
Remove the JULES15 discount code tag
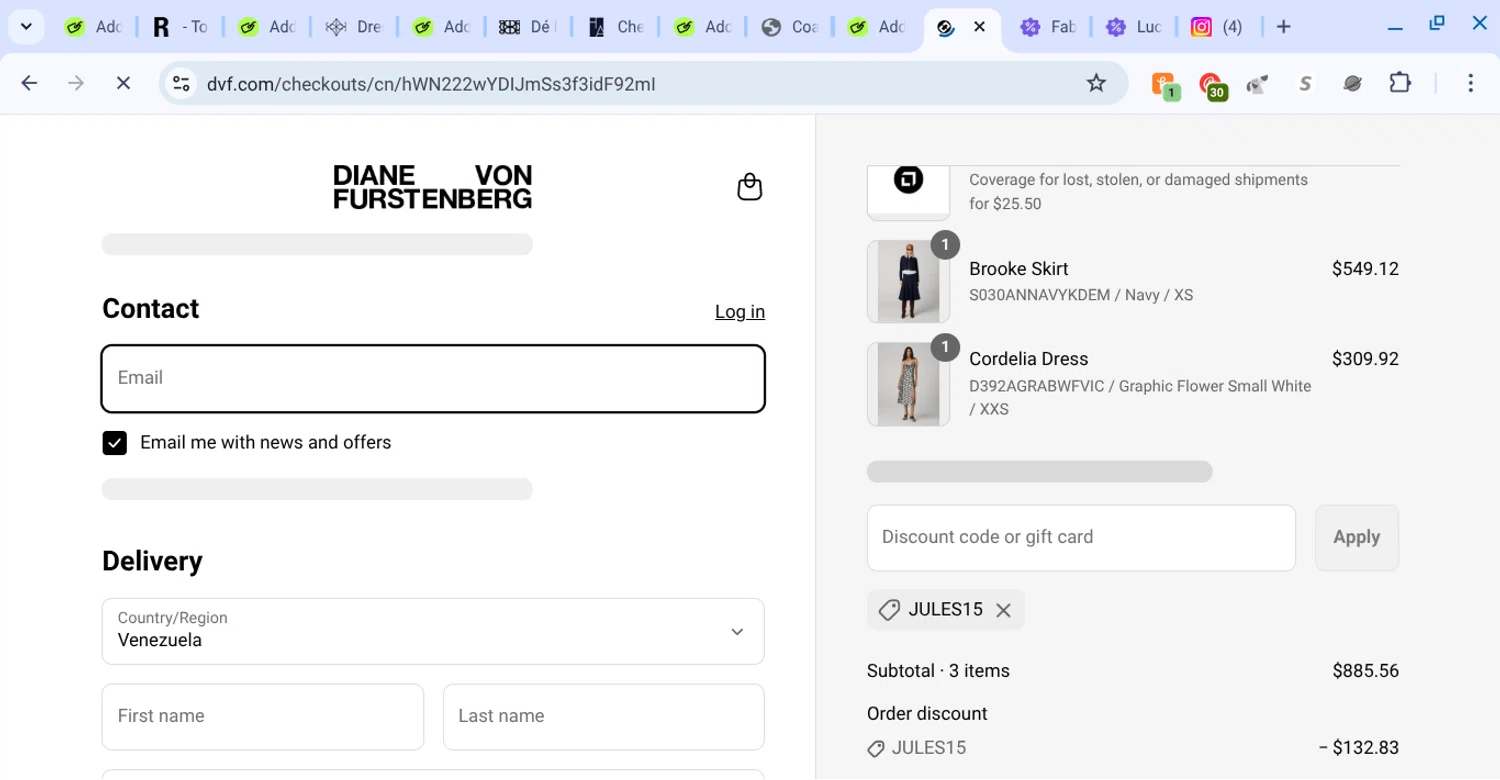[1003, 610]
